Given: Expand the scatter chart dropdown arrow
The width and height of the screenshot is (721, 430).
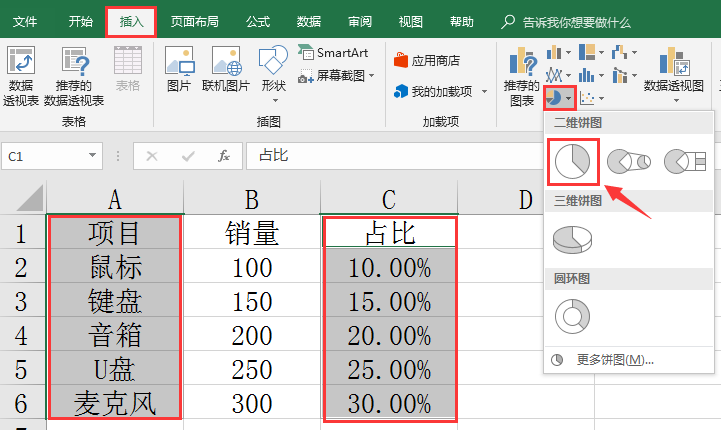Looking at the screenshot, I should pos(601,98).
